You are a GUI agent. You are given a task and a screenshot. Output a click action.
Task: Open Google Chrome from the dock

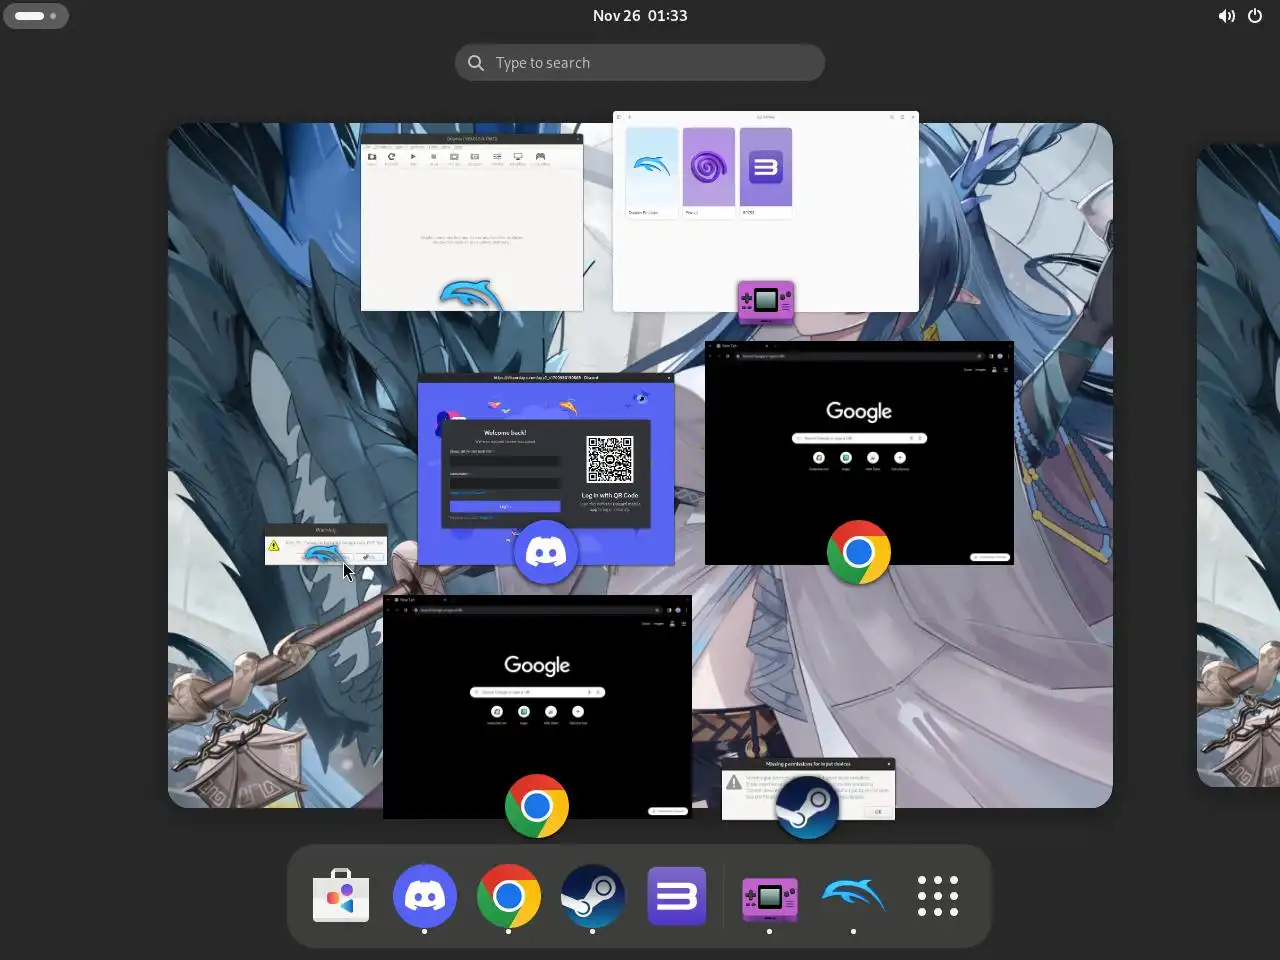[x=509, y=896]
